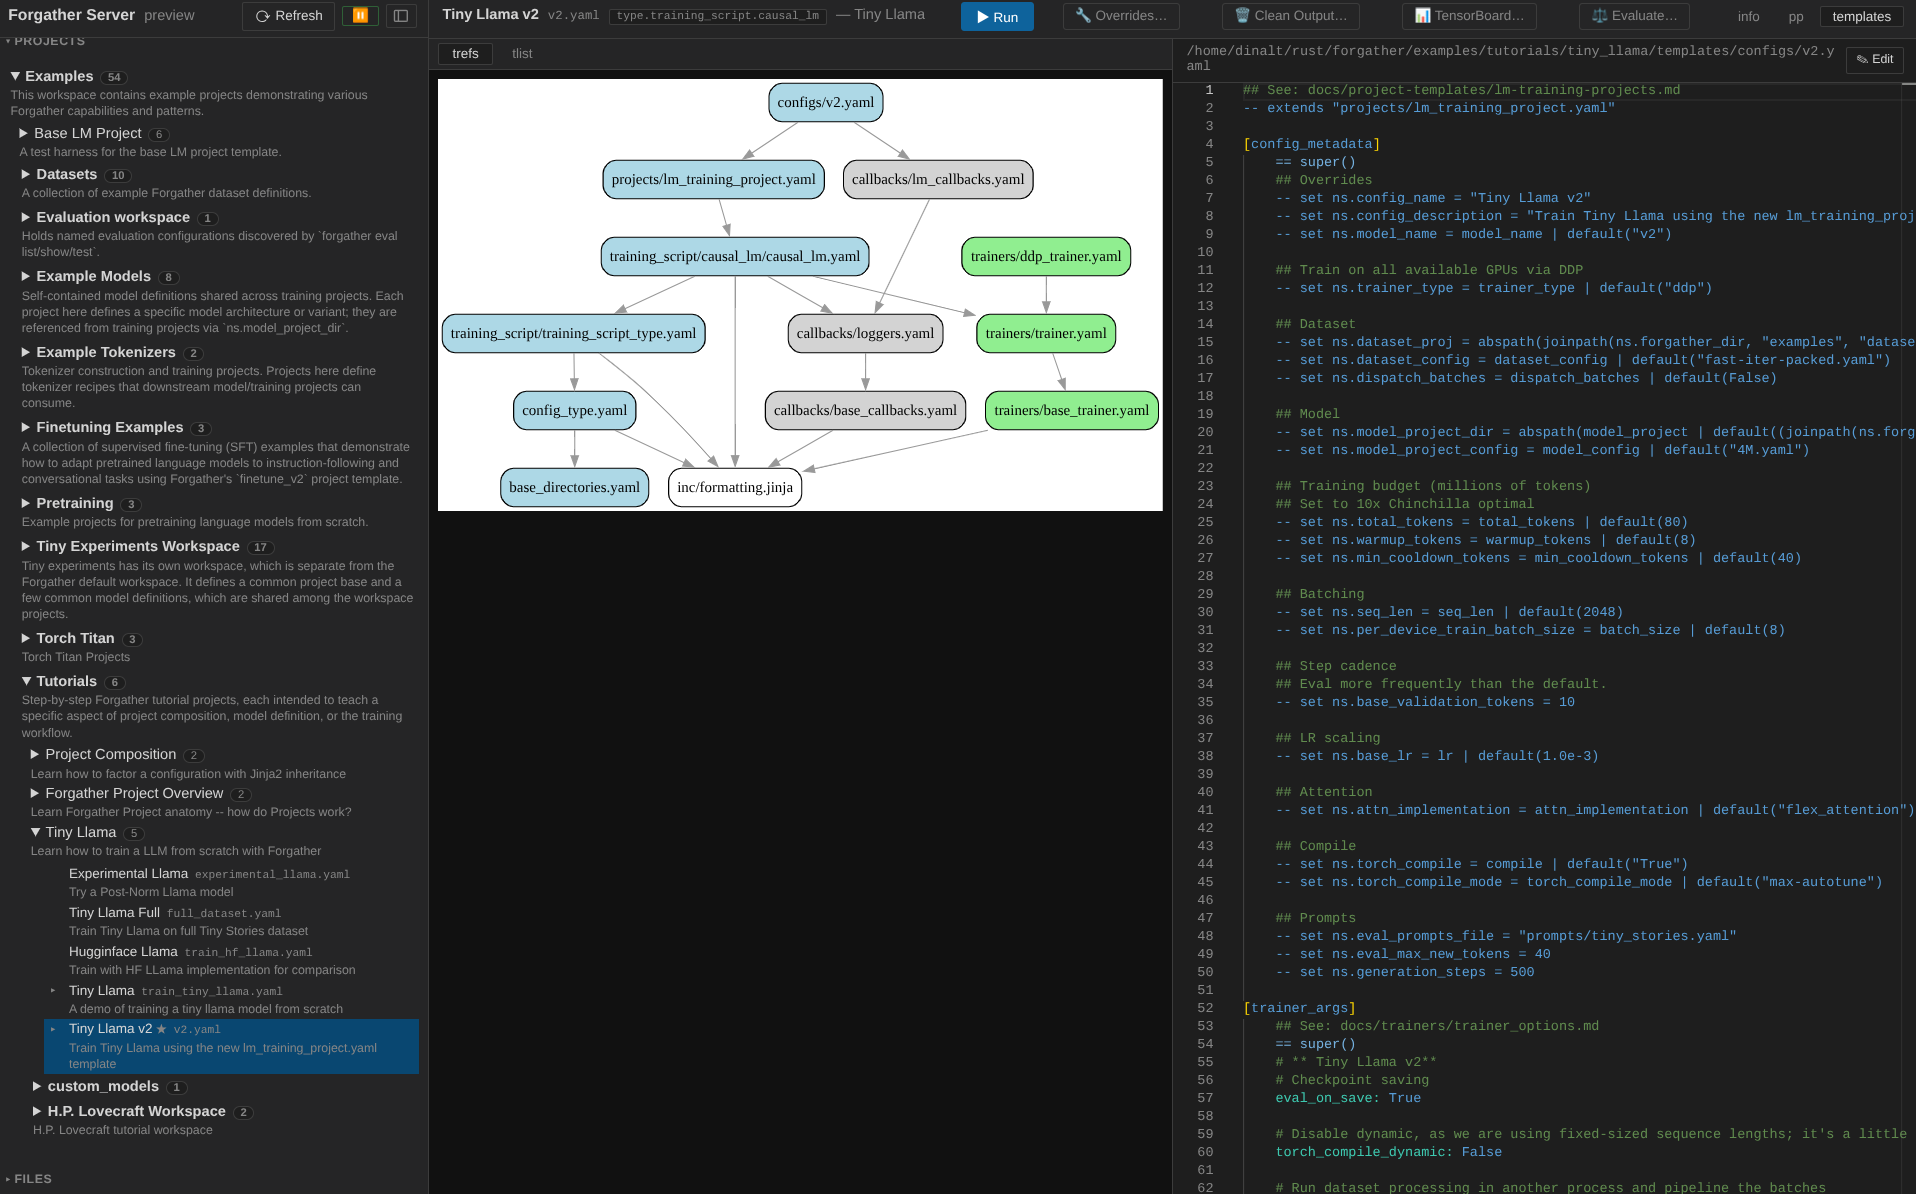The height and width of the screenshot is (1194, 1916).
Task: Open the Tiny Llama train_tiny_llama.yaml configuration
Action: [x=231, y=999]
